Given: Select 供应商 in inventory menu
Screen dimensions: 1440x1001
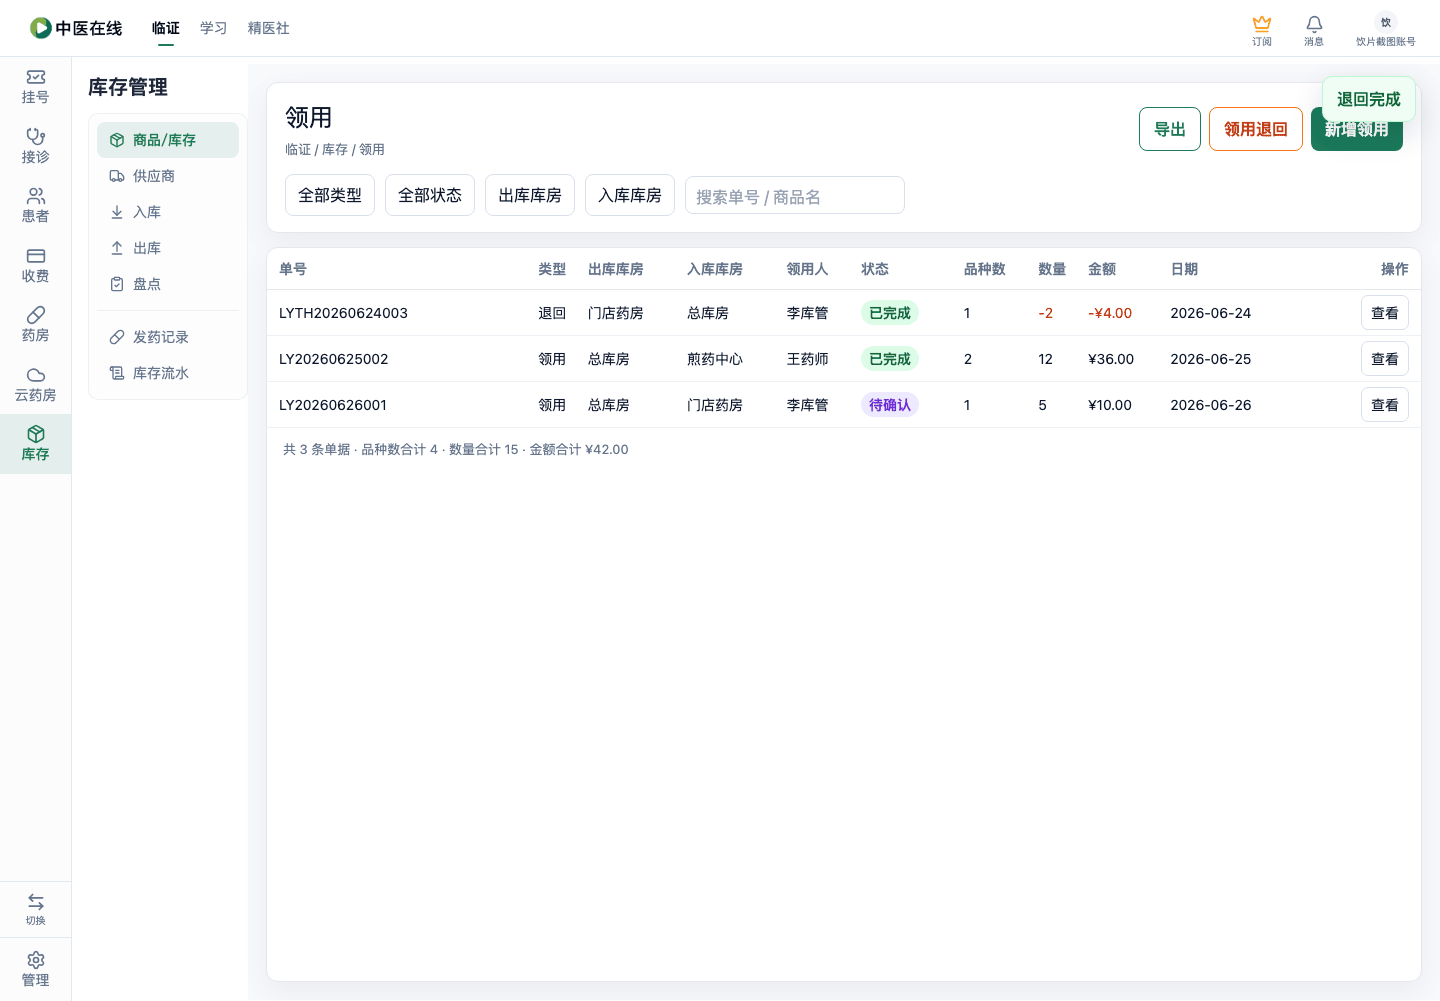Looking at the screenshot, I should (168, 176).
